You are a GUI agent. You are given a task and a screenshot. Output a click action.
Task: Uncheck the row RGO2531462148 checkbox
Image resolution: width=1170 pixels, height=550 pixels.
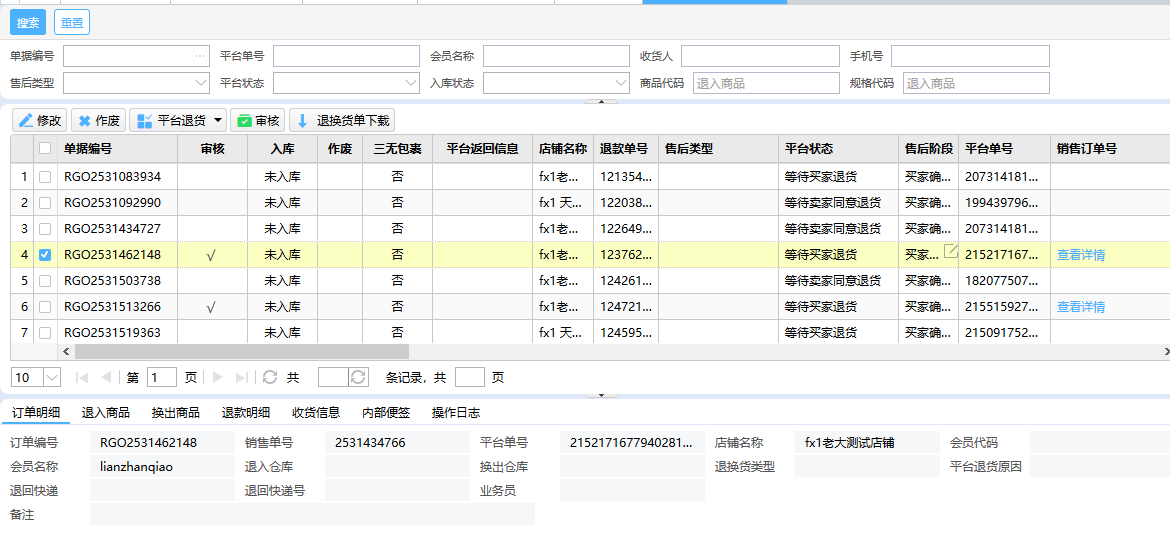pos(44,255)
